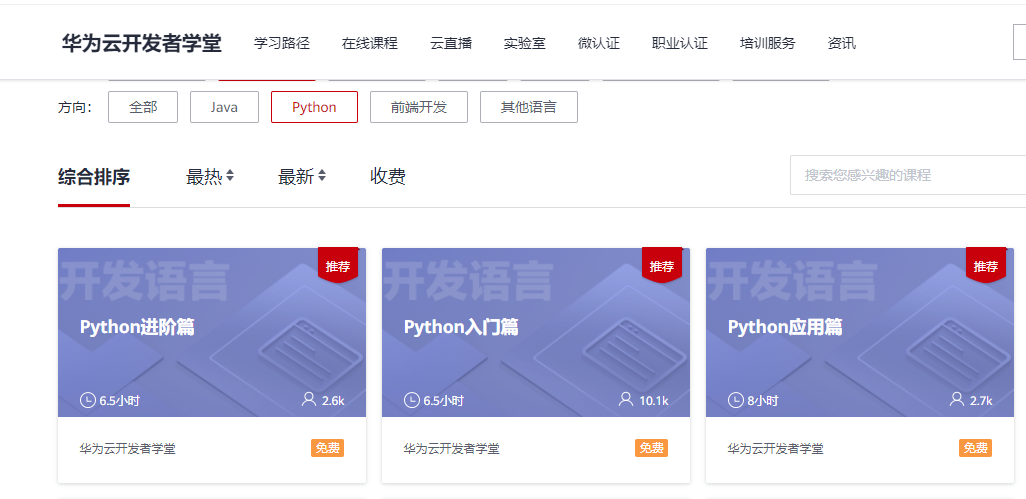
Task: Click 华为云开发者学堂 provider under Python进阶篇
Action: click(x=128, y=449)
